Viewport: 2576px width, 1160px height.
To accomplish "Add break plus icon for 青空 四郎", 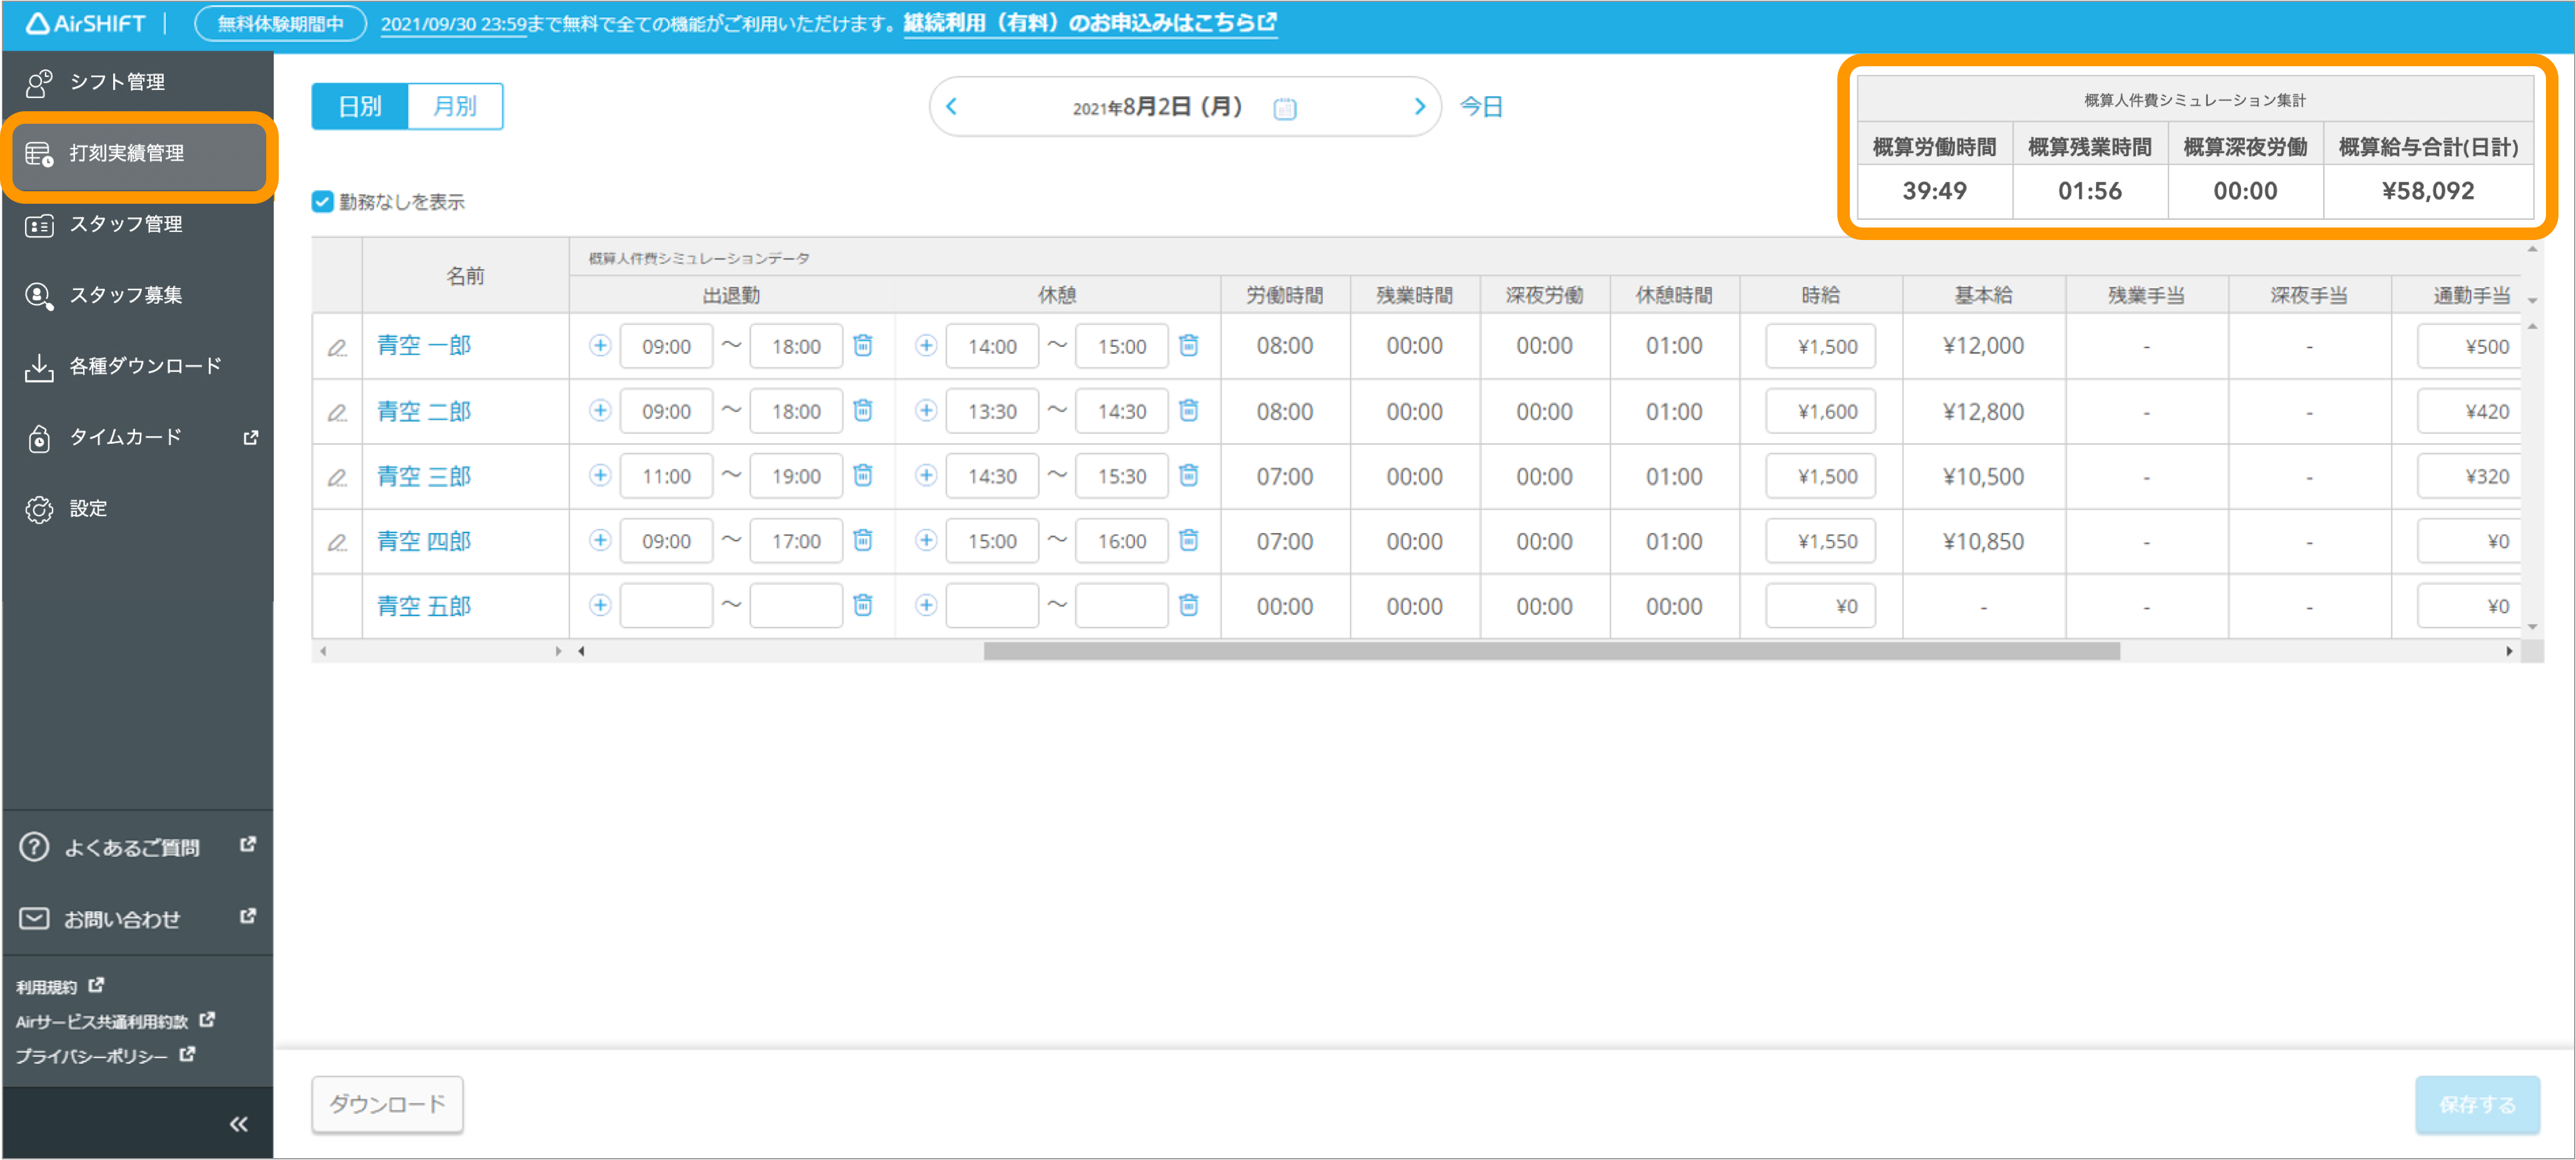I will point(926,541).
